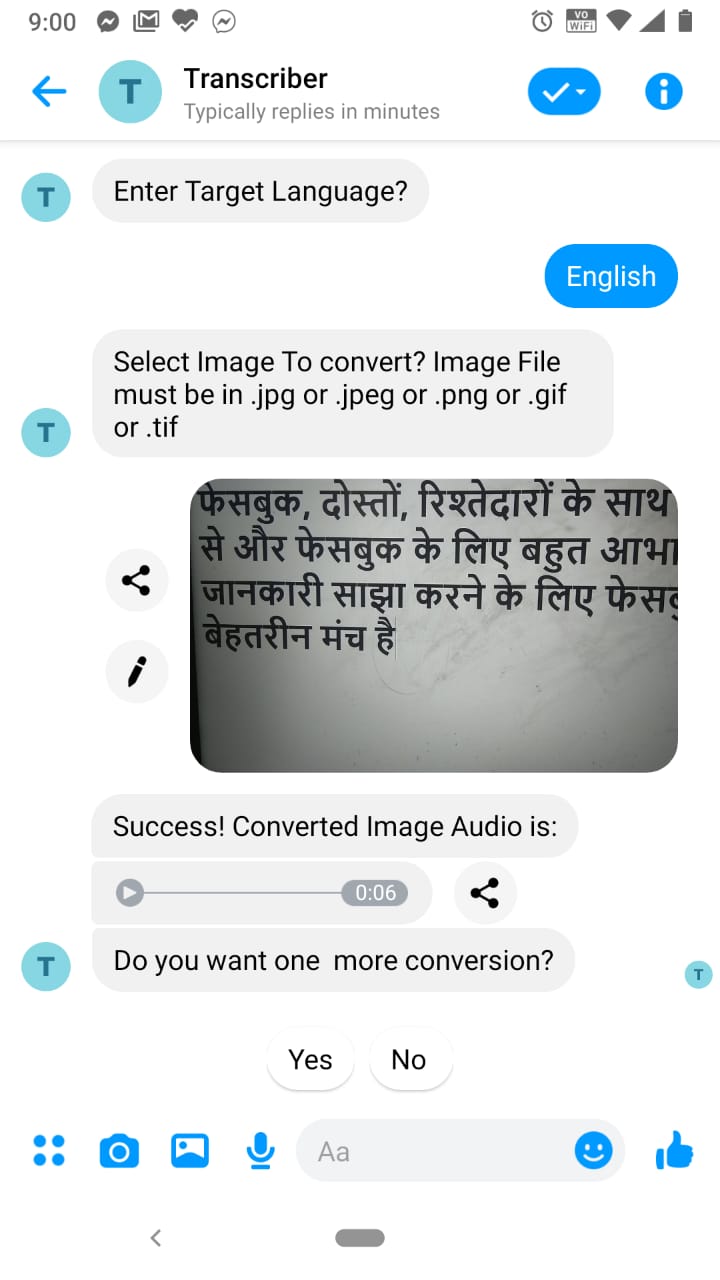Screen dimensions: 720x1280
Task: Open the four-dot more apps menu
Action: click(49, 1151)
